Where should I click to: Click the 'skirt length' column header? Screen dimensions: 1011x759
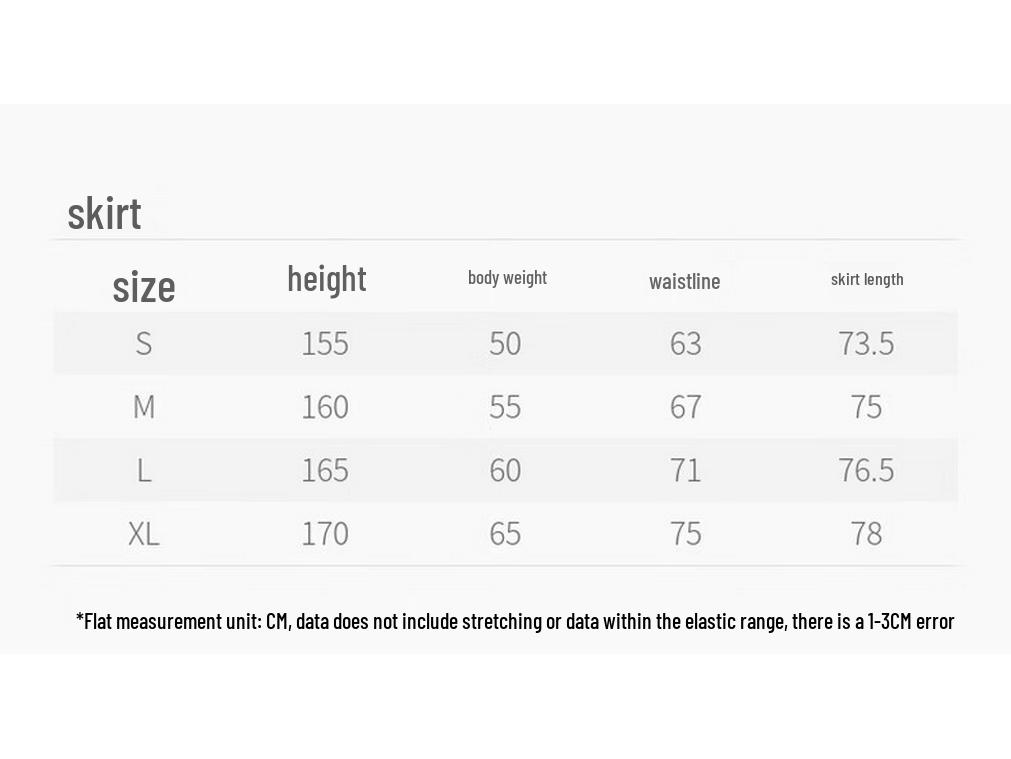point(867,279)
